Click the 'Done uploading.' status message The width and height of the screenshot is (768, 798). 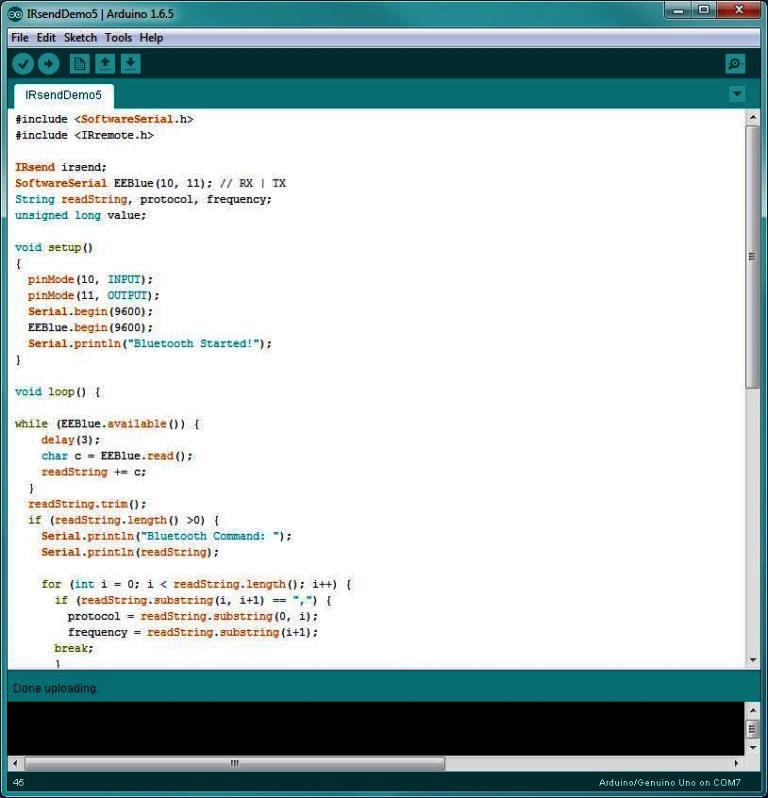(55, 688)
